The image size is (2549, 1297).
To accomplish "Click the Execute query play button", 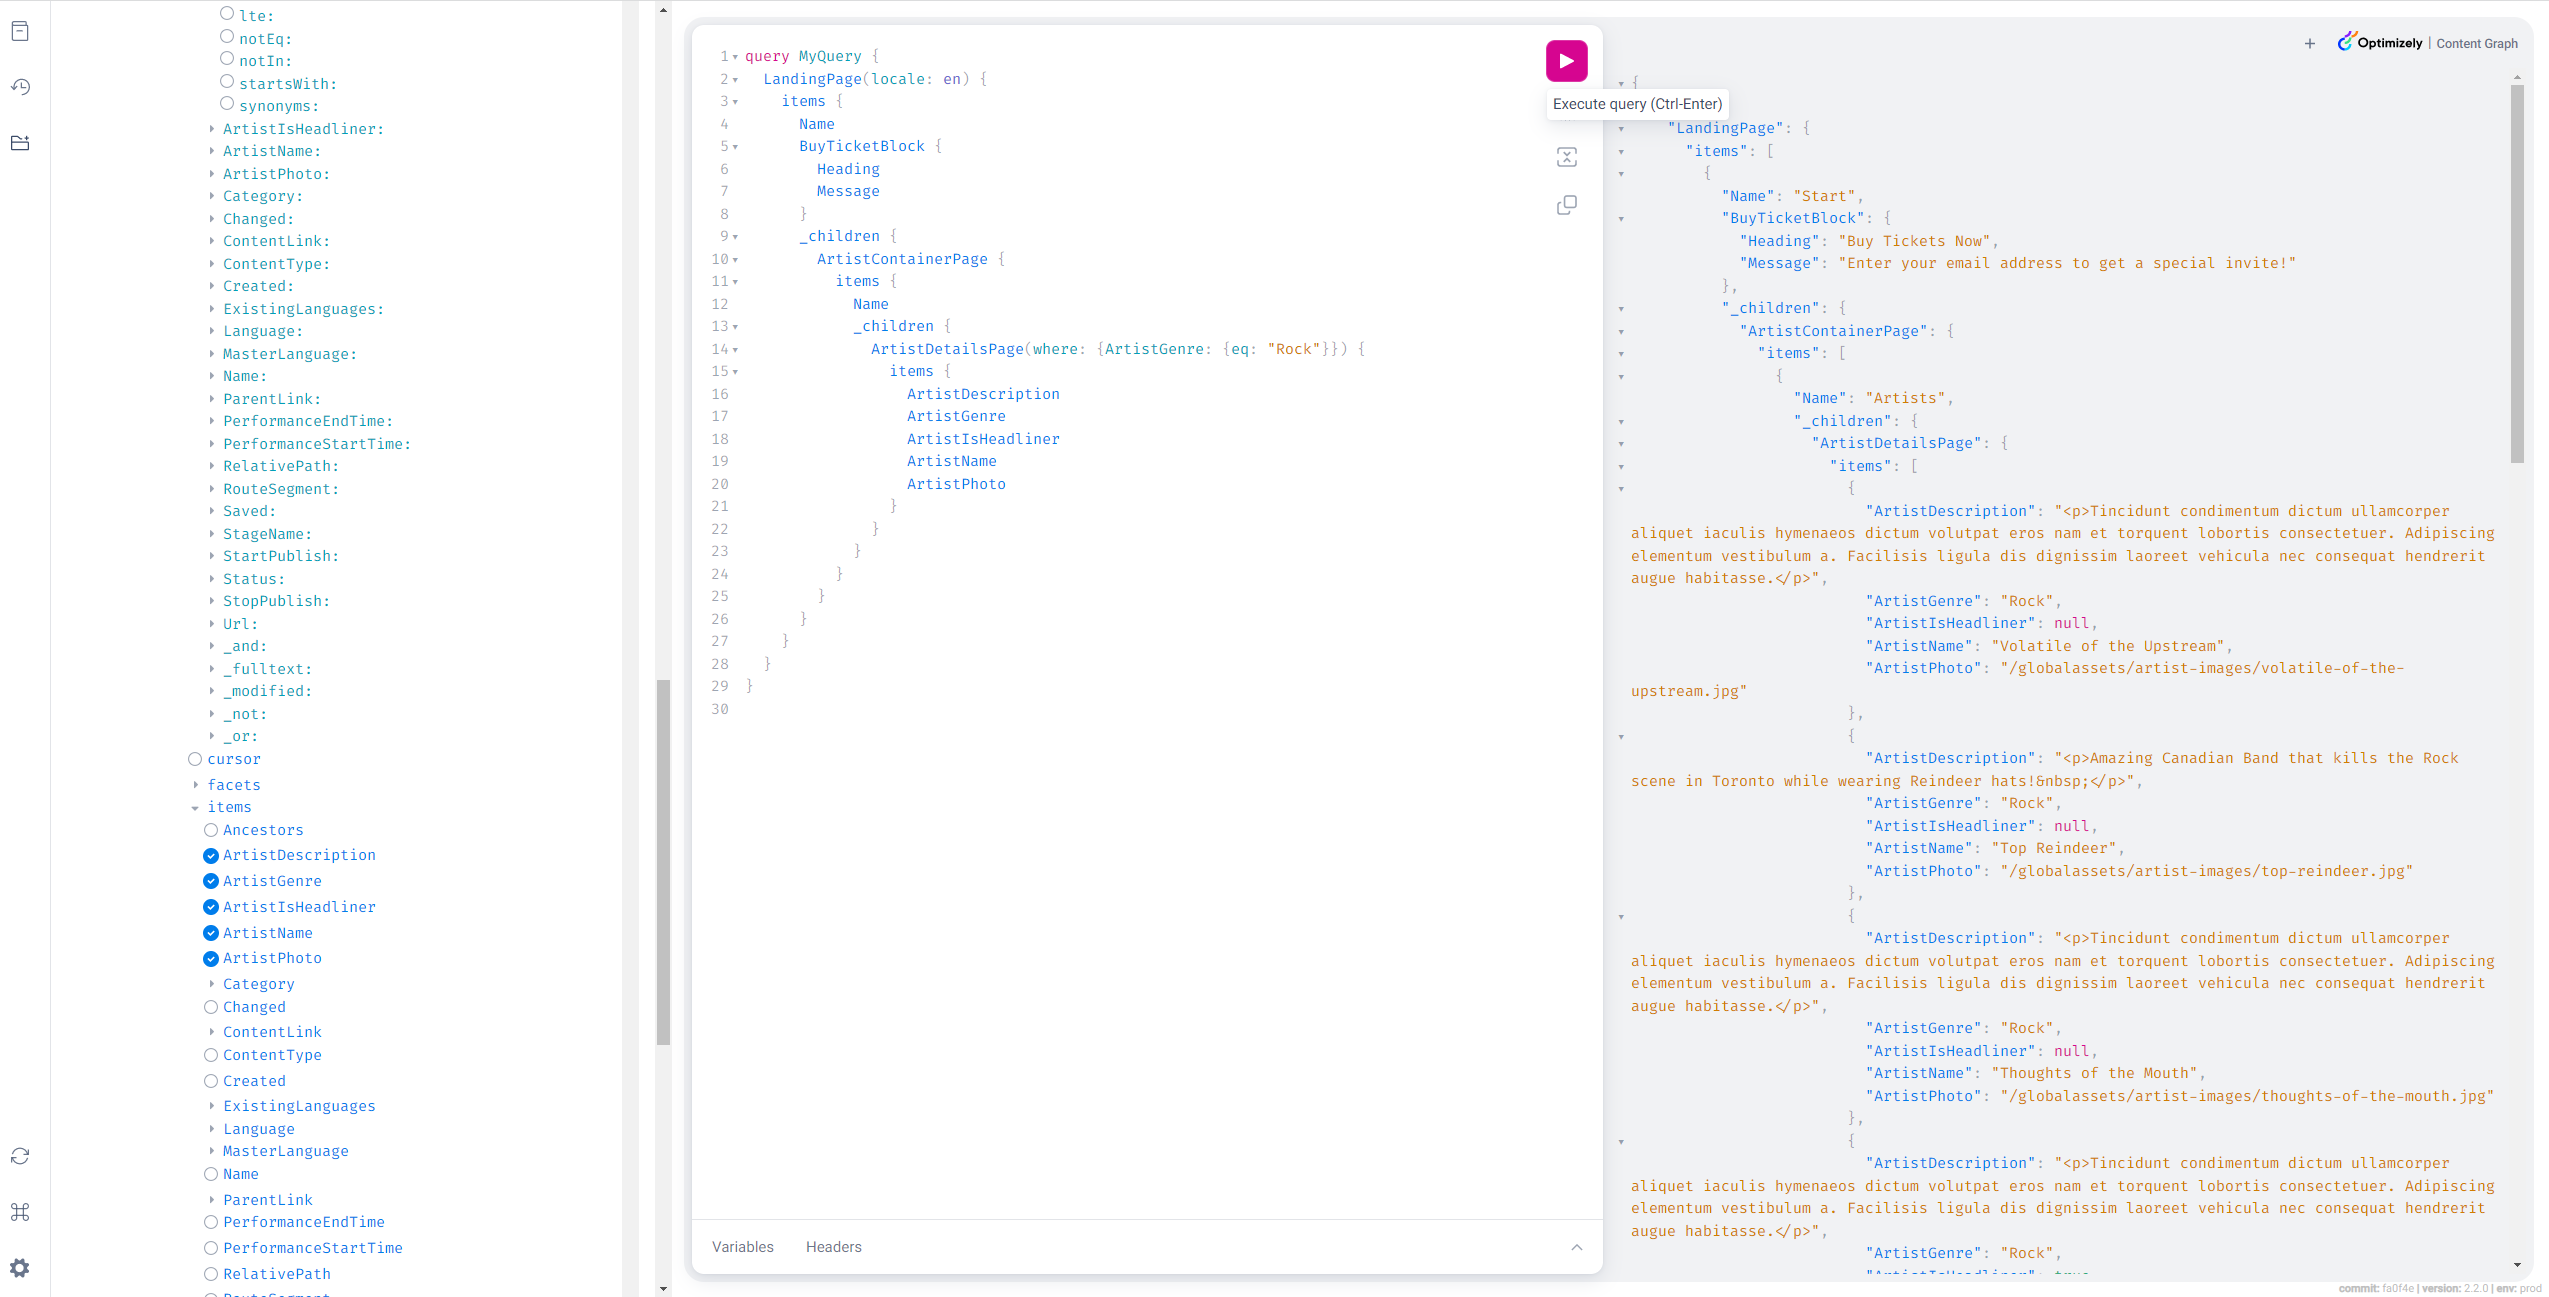I will click(1566, 61).
